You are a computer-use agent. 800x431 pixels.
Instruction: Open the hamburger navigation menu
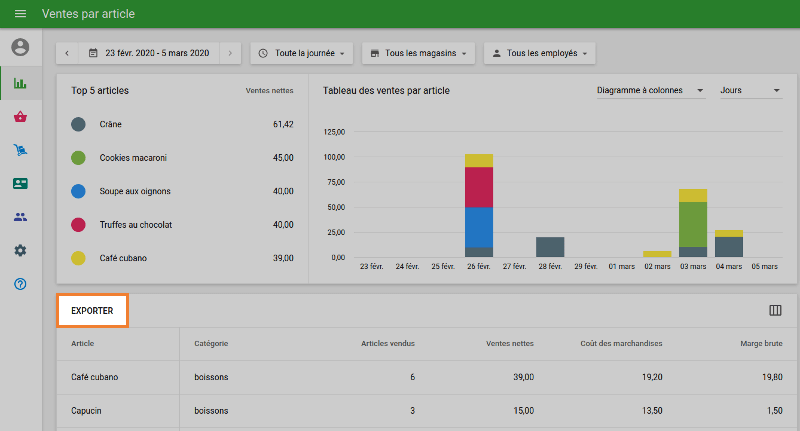(x=20, y=15)
